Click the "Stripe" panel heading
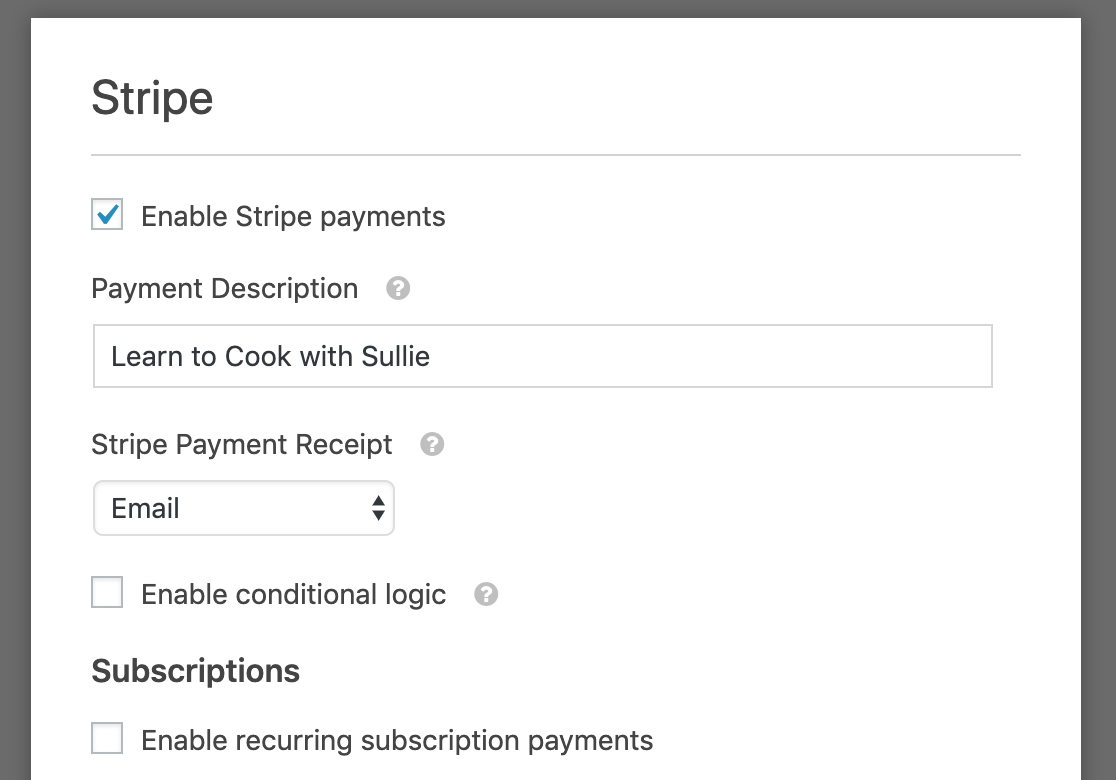The image size is (1116, 780). coord(152,99)
